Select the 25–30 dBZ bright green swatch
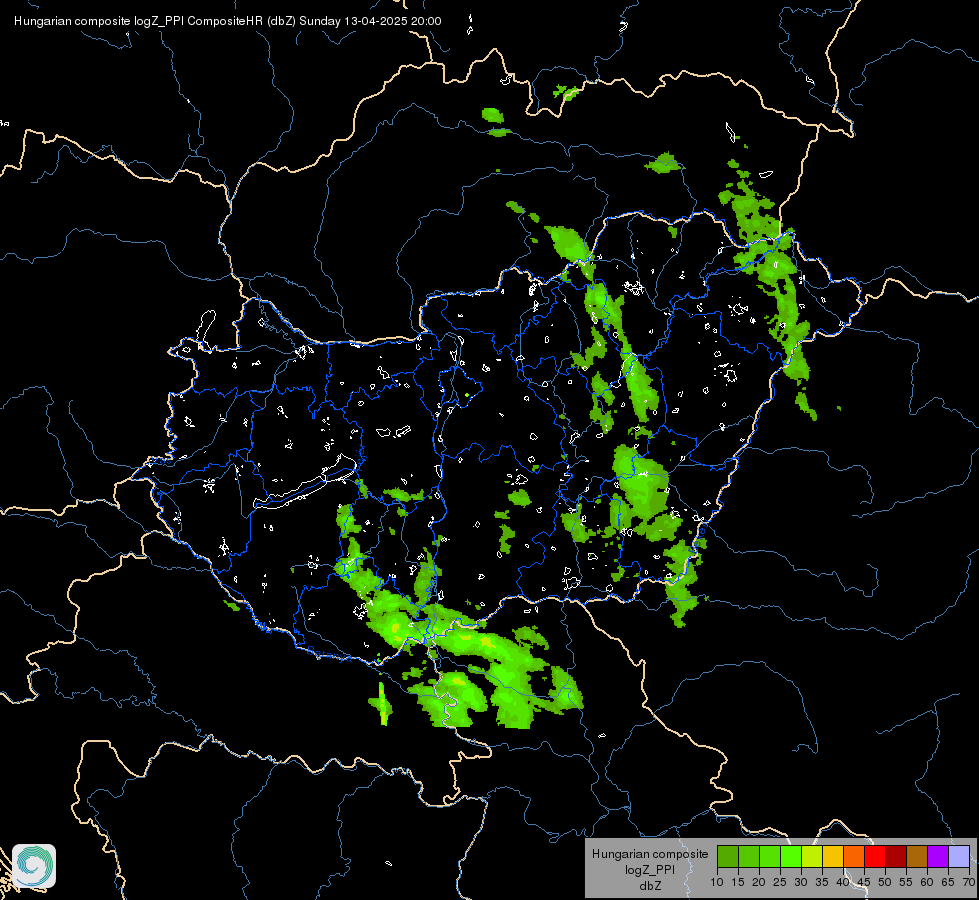The width and height of the screenshot is (979, 900). pyautogui.click(x=791, y=856)
